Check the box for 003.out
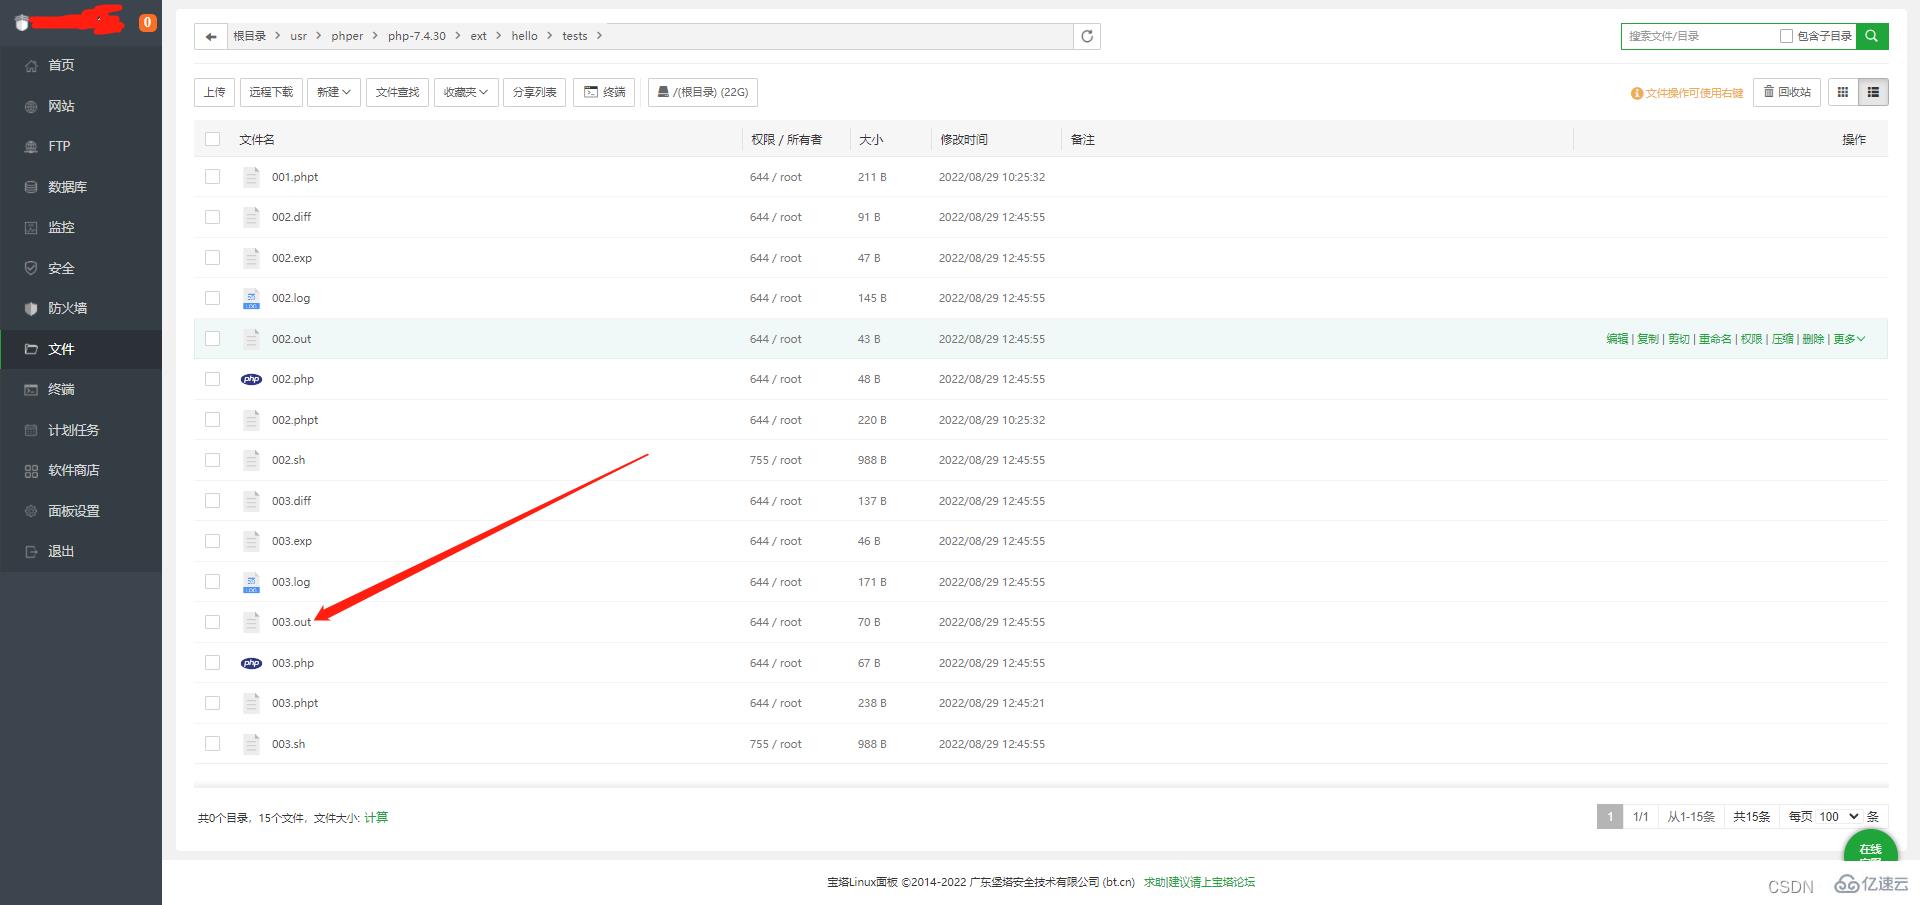The height and width of the screenshot is (905, 1920). tap(212, 622)
